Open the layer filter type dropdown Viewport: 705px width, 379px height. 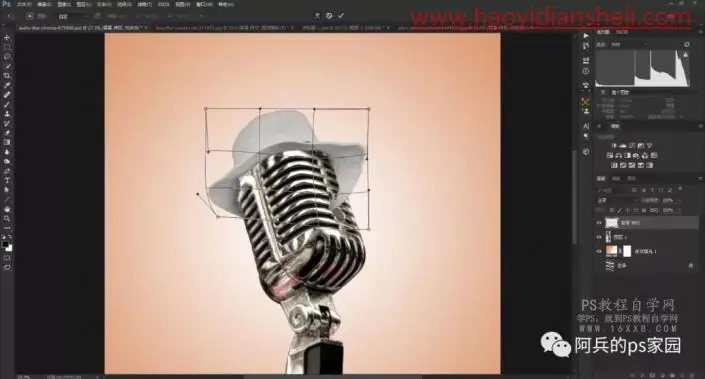pos(611,190)
